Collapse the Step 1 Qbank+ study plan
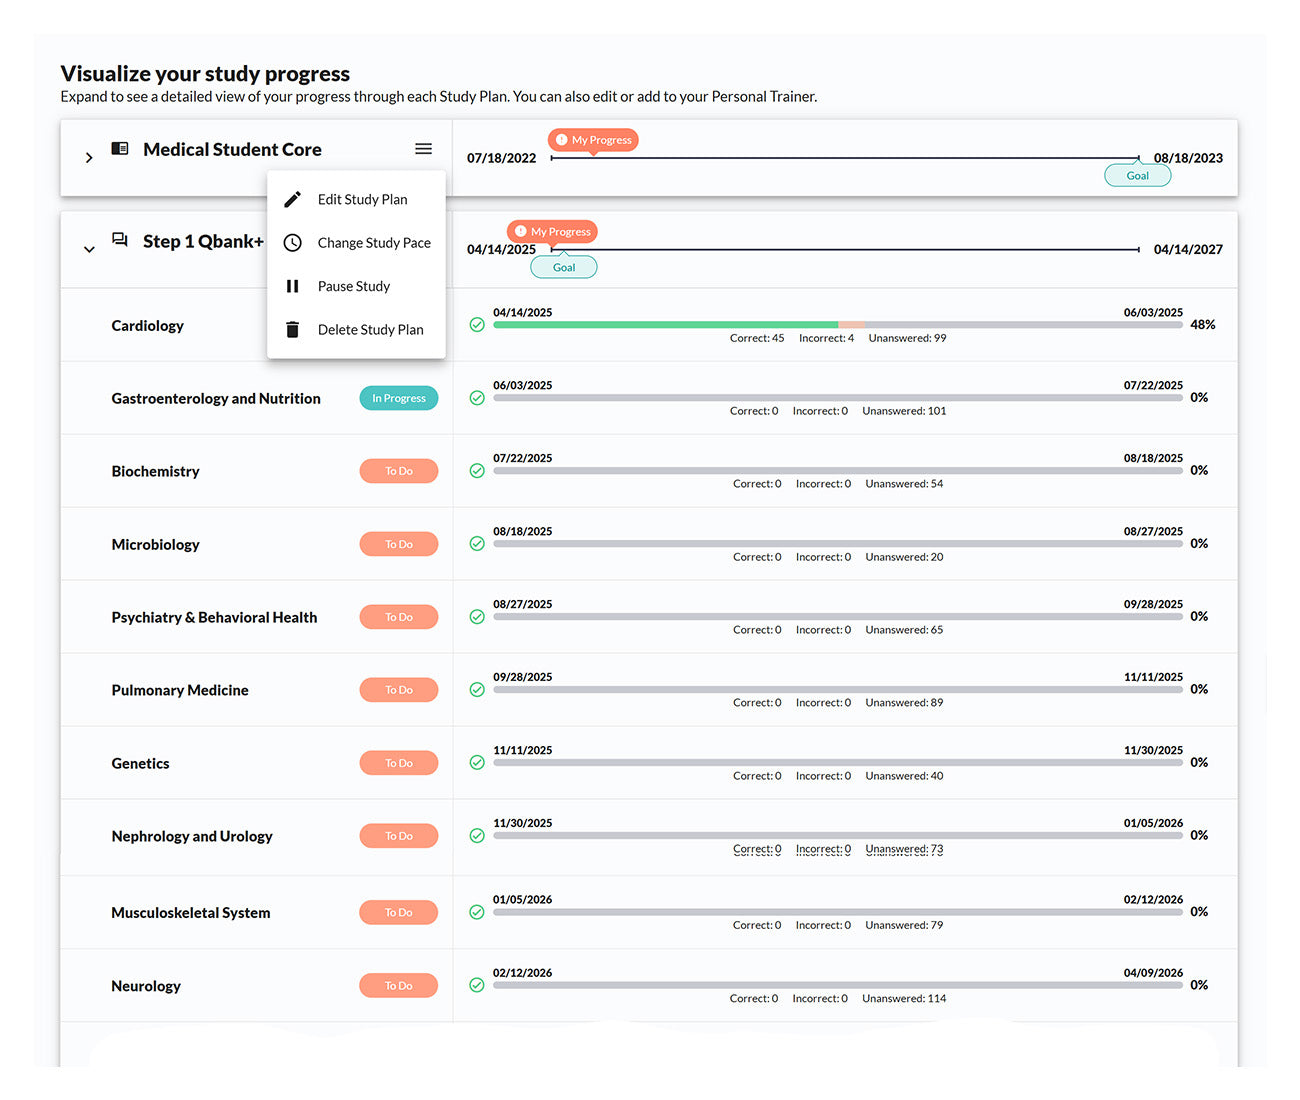 point(89,249)
